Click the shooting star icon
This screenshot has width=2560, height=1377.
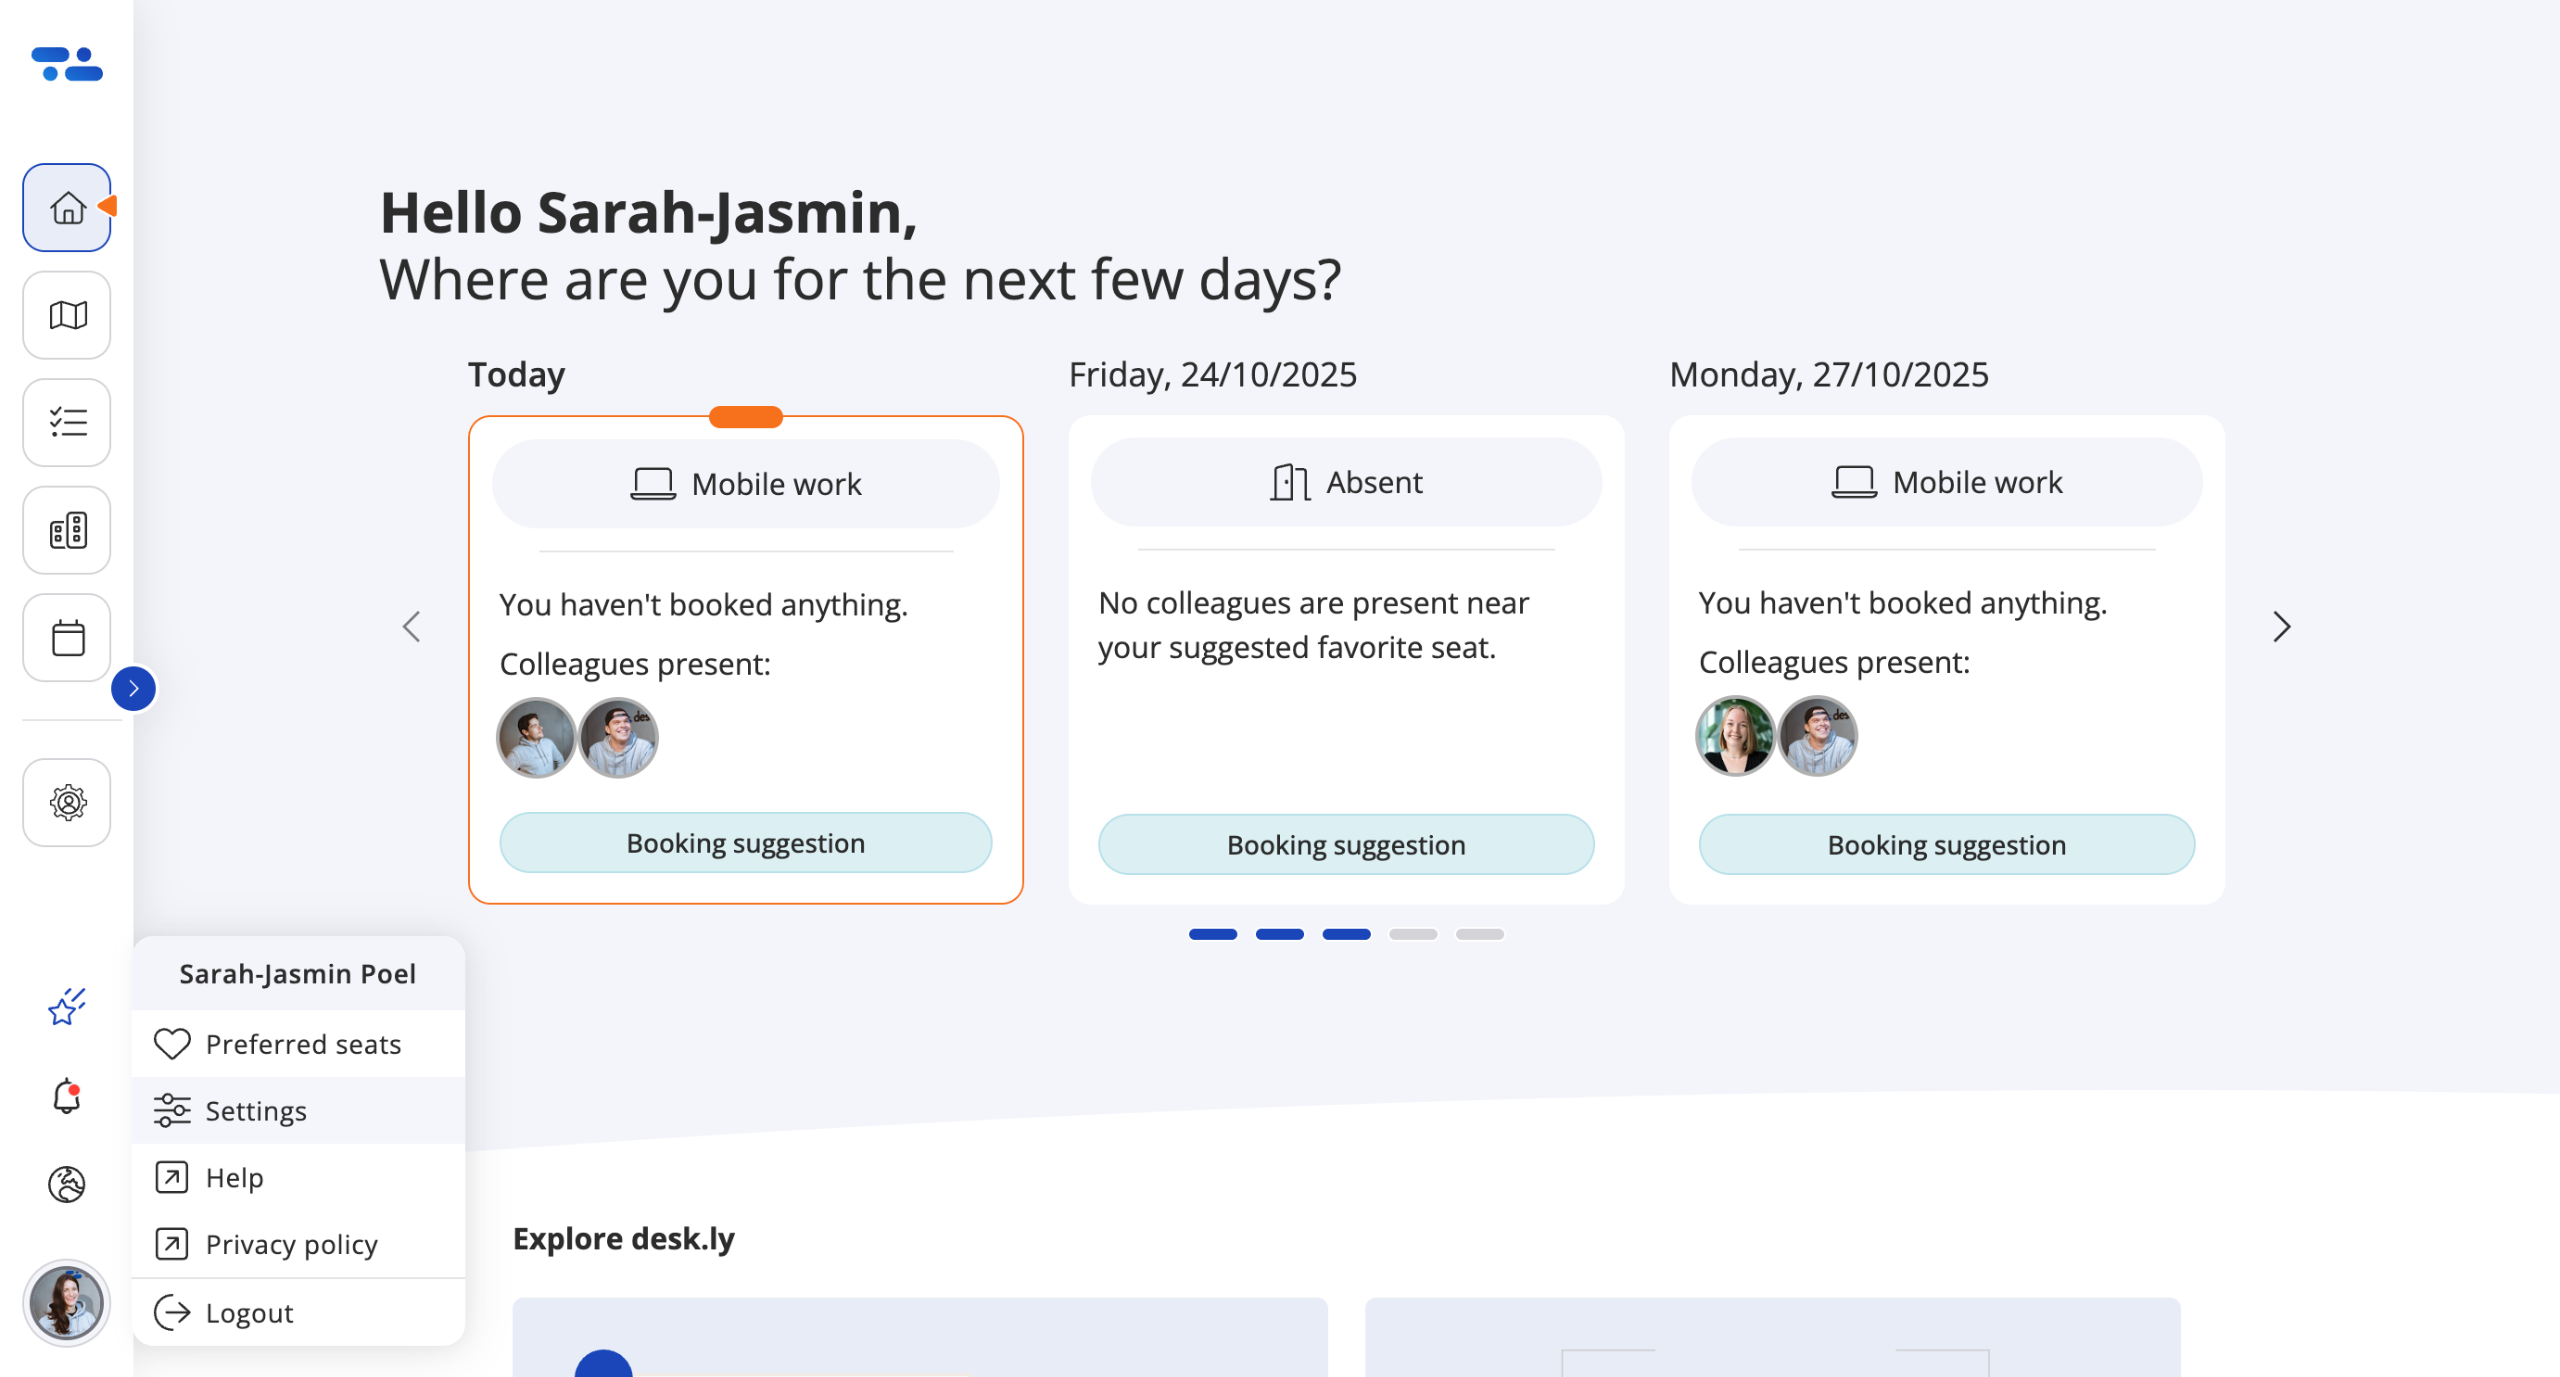pos(66,1006)
